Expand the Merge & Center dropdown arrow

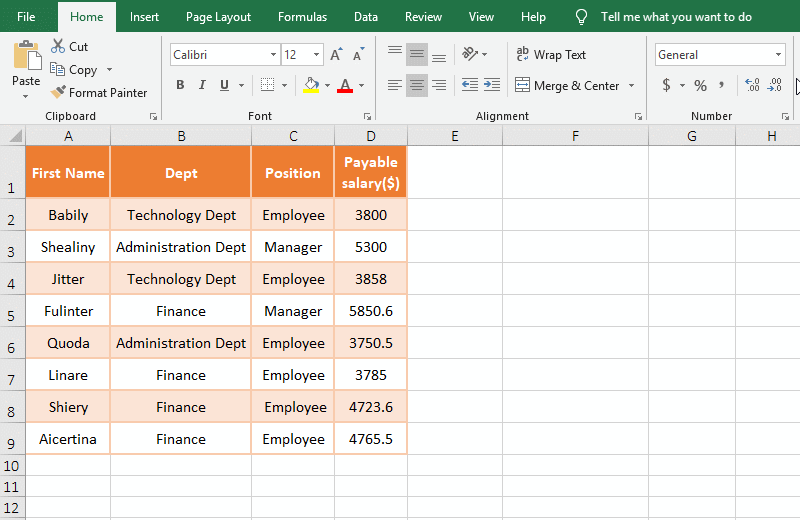tap(632, 86)
